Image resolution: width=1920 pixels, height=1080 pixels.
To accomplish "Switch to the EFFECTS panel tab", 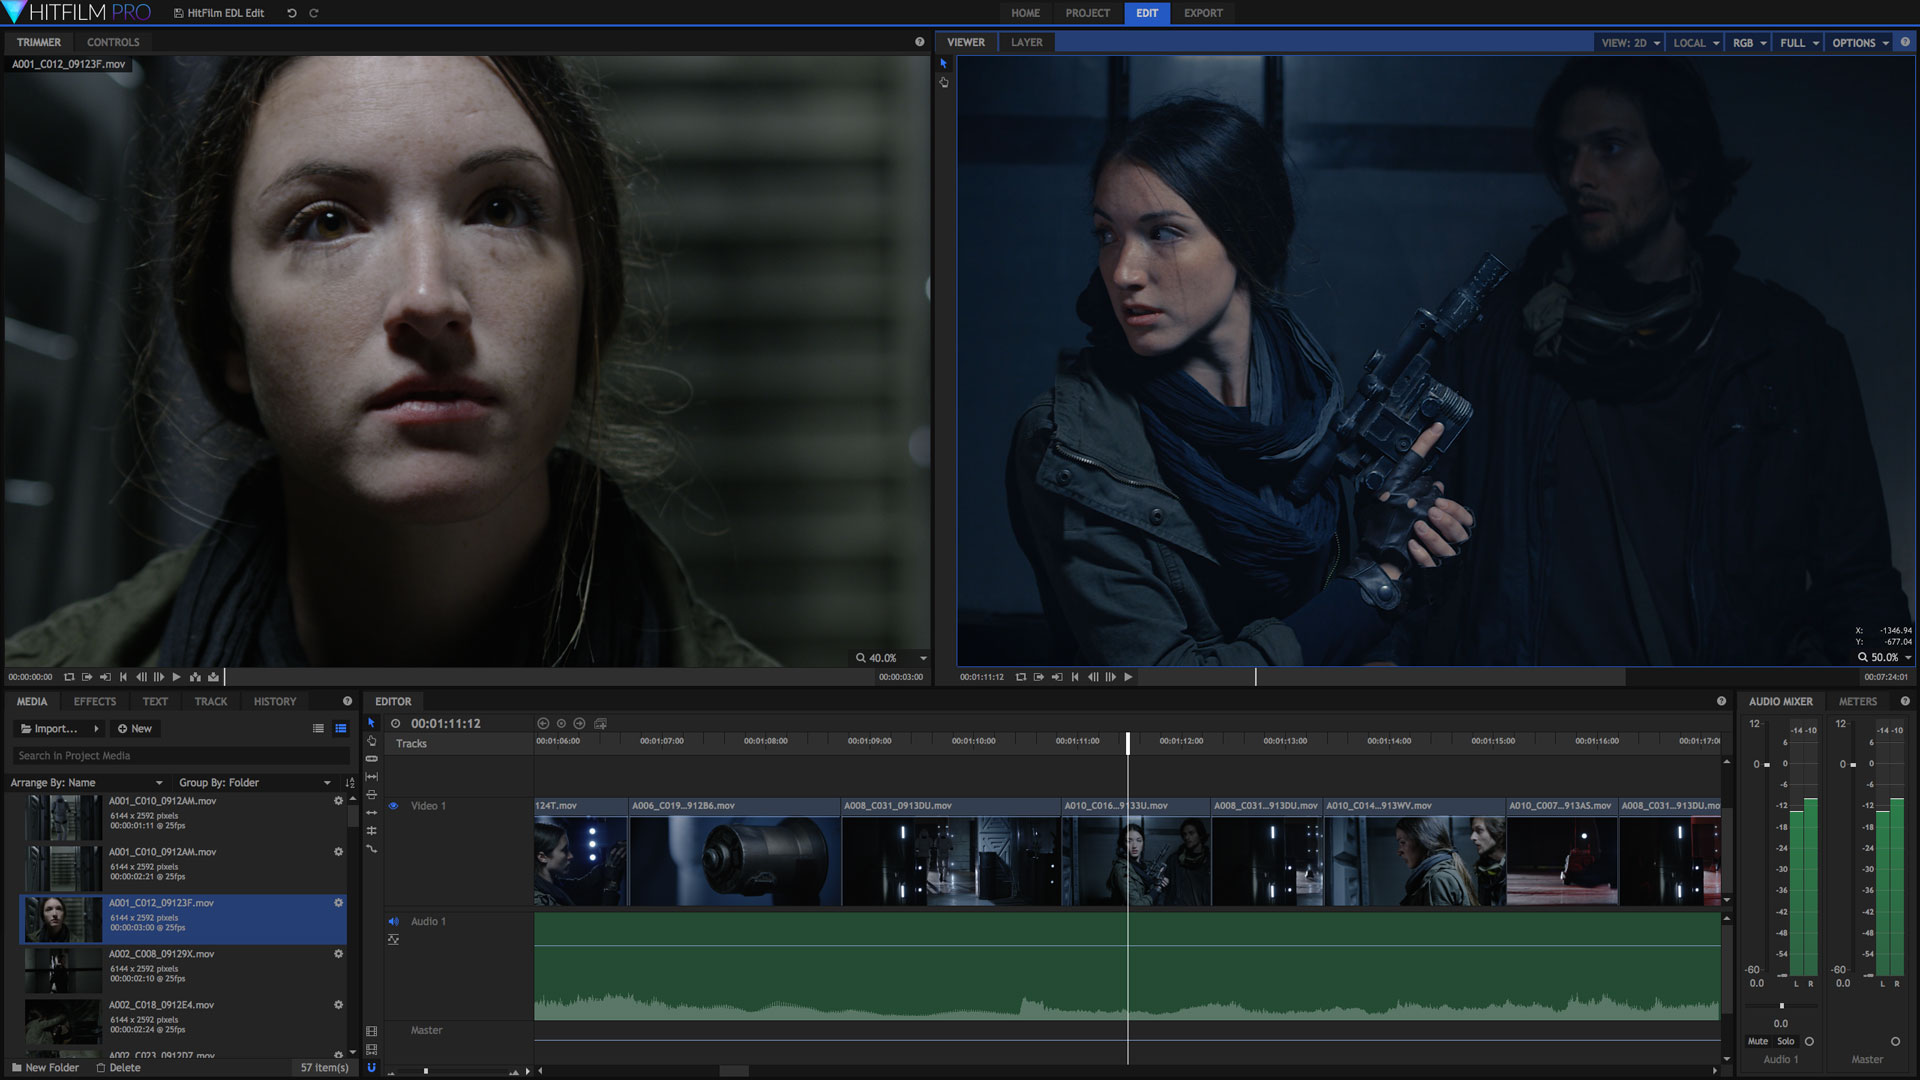I will tap(94, 702).
